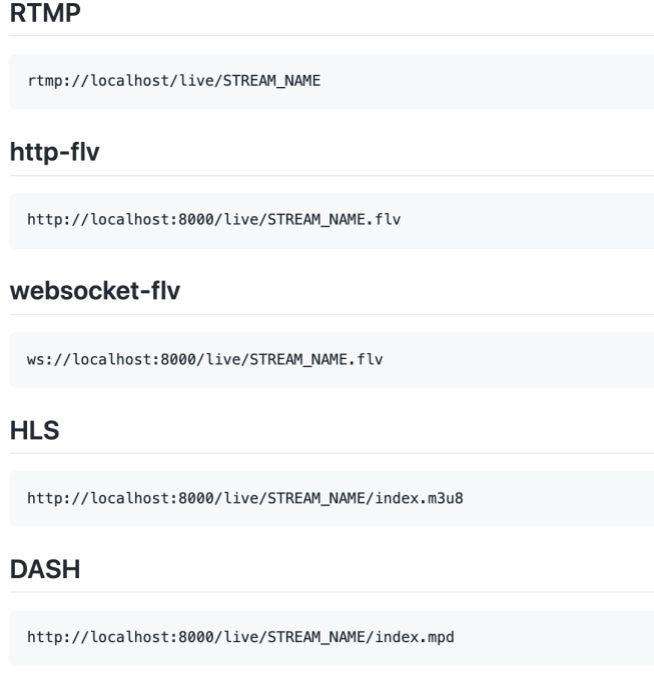Click the ws://localhost:8000 websocket URL text
The image size is (654, 686).
pos(205,360)
